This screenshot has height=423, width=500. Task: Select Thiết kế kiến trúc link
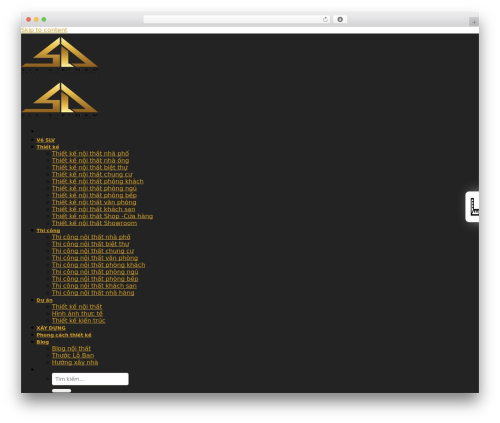coord(78,321)
